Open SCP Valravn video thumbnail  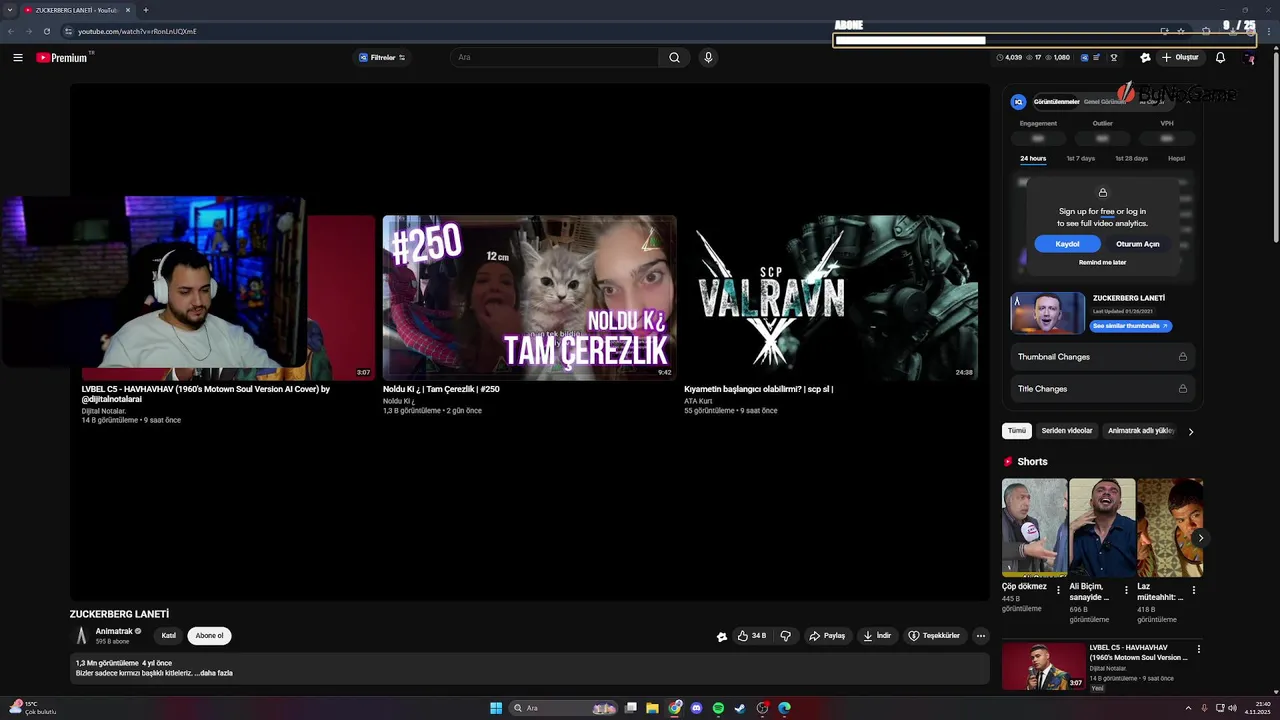click(830, 298)
